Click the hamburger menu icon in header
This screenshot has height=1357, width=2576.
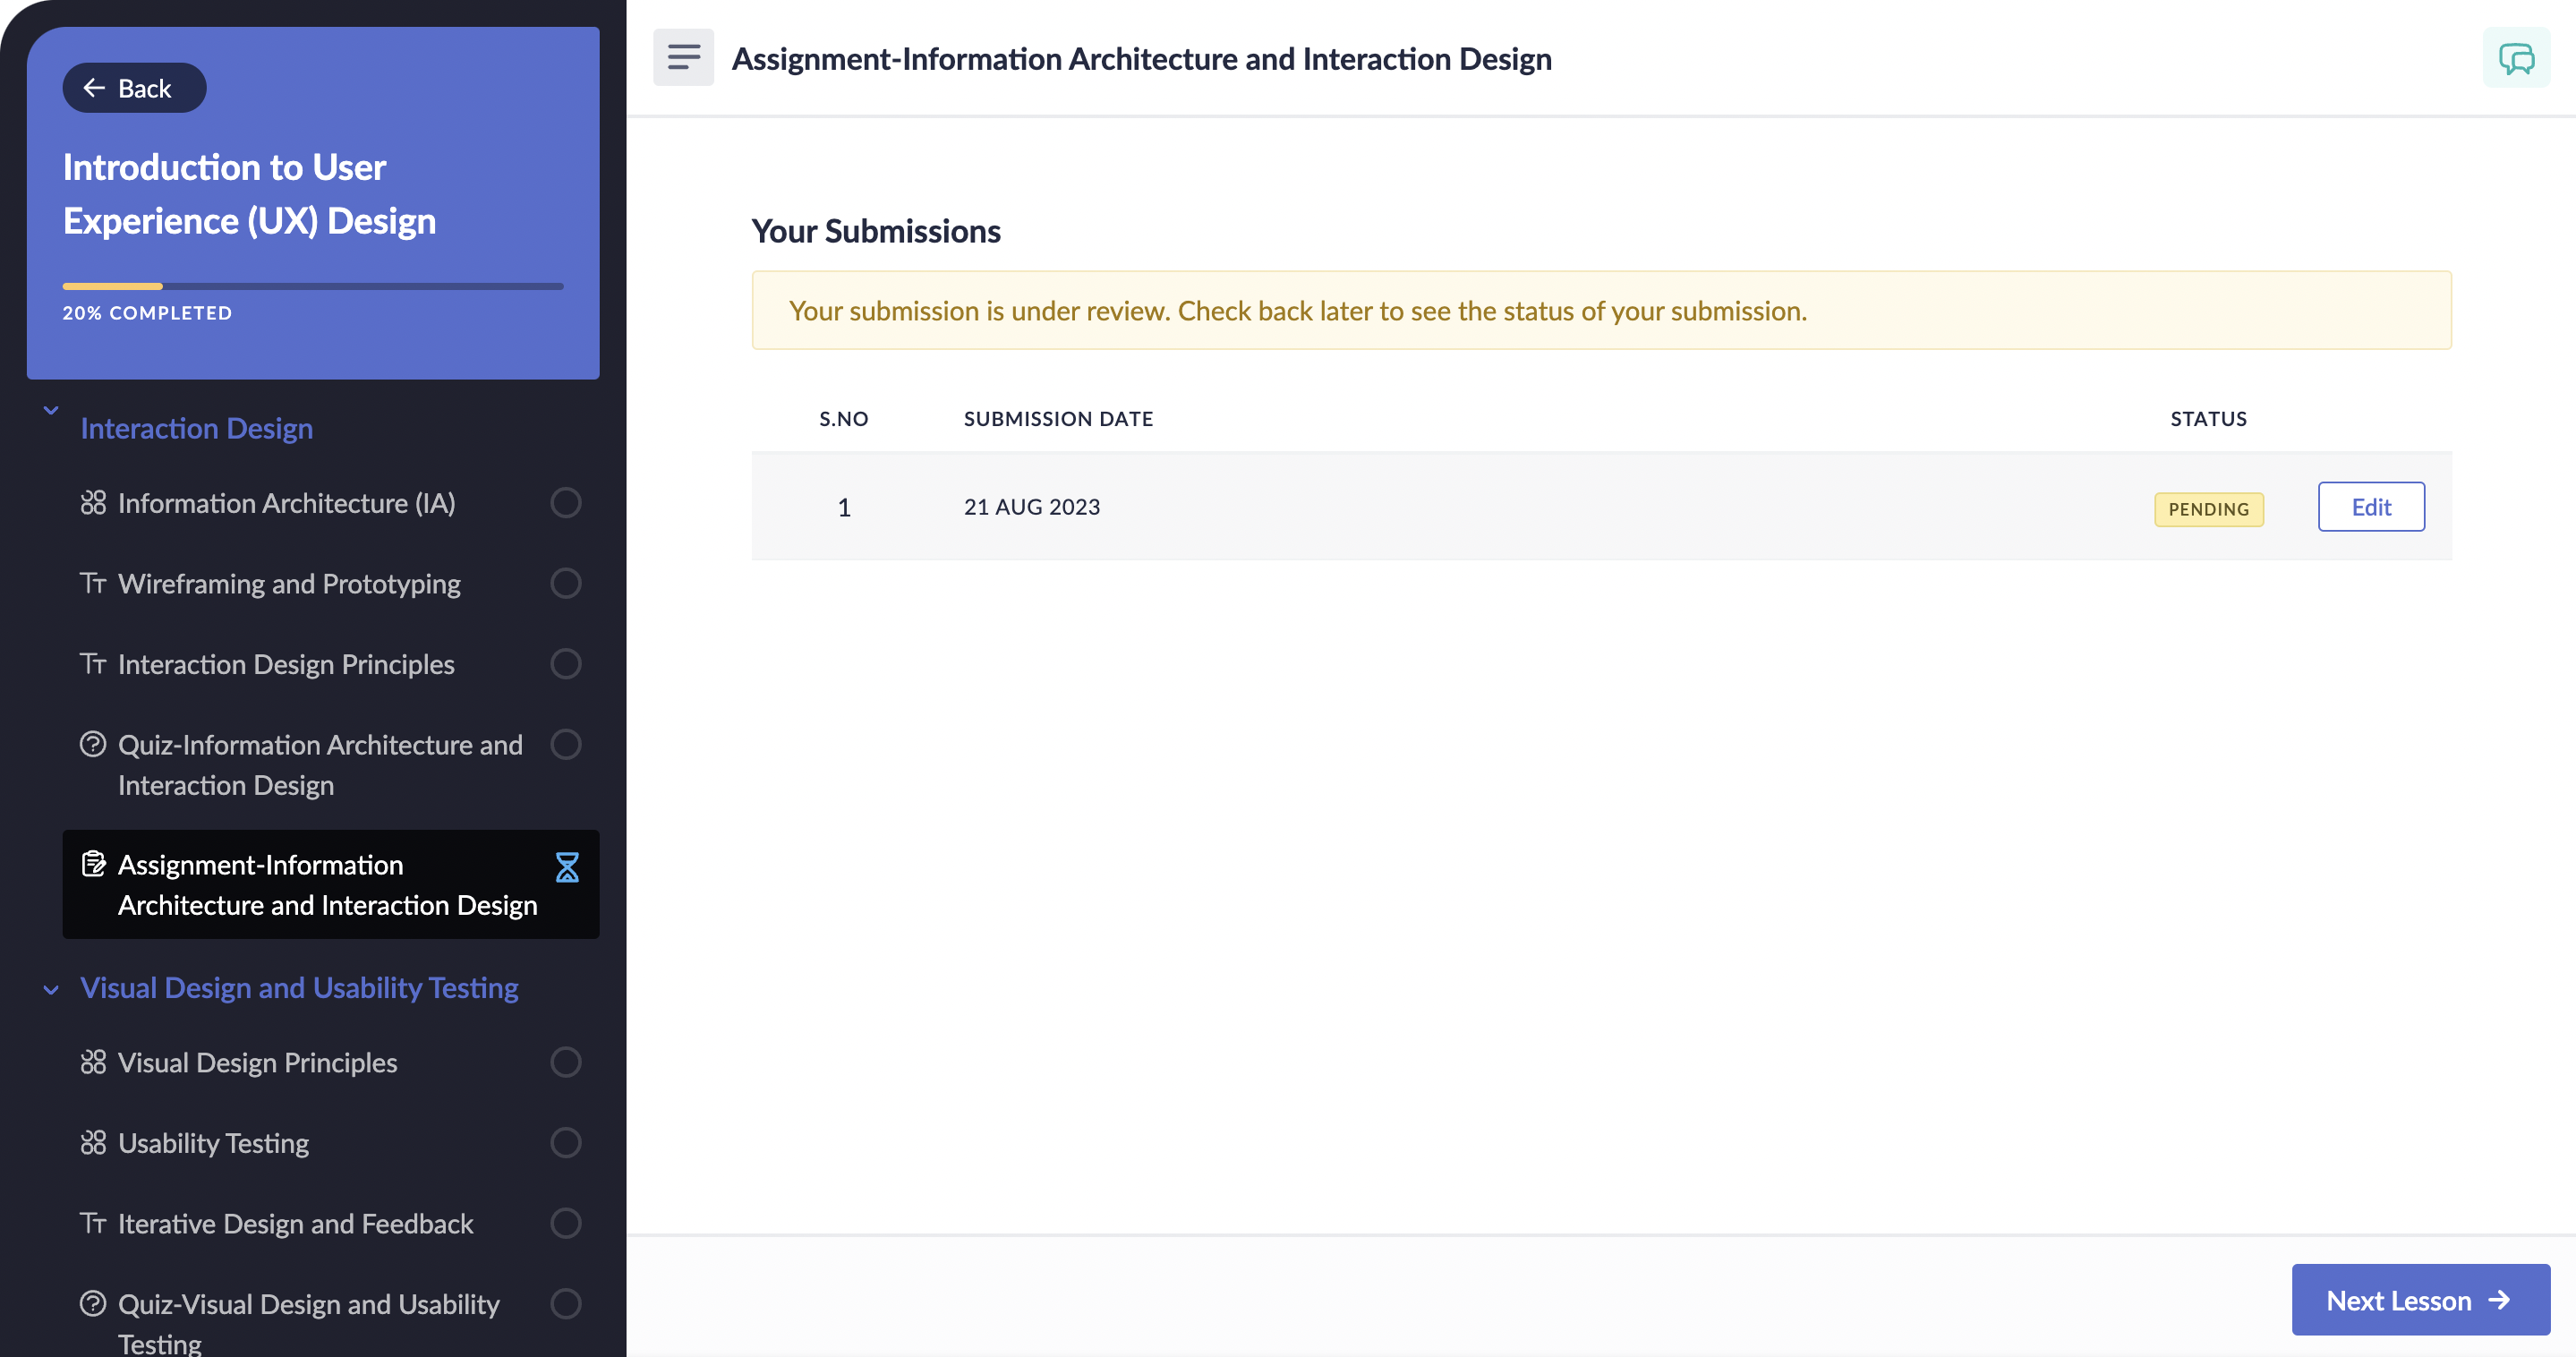(683, 58)
